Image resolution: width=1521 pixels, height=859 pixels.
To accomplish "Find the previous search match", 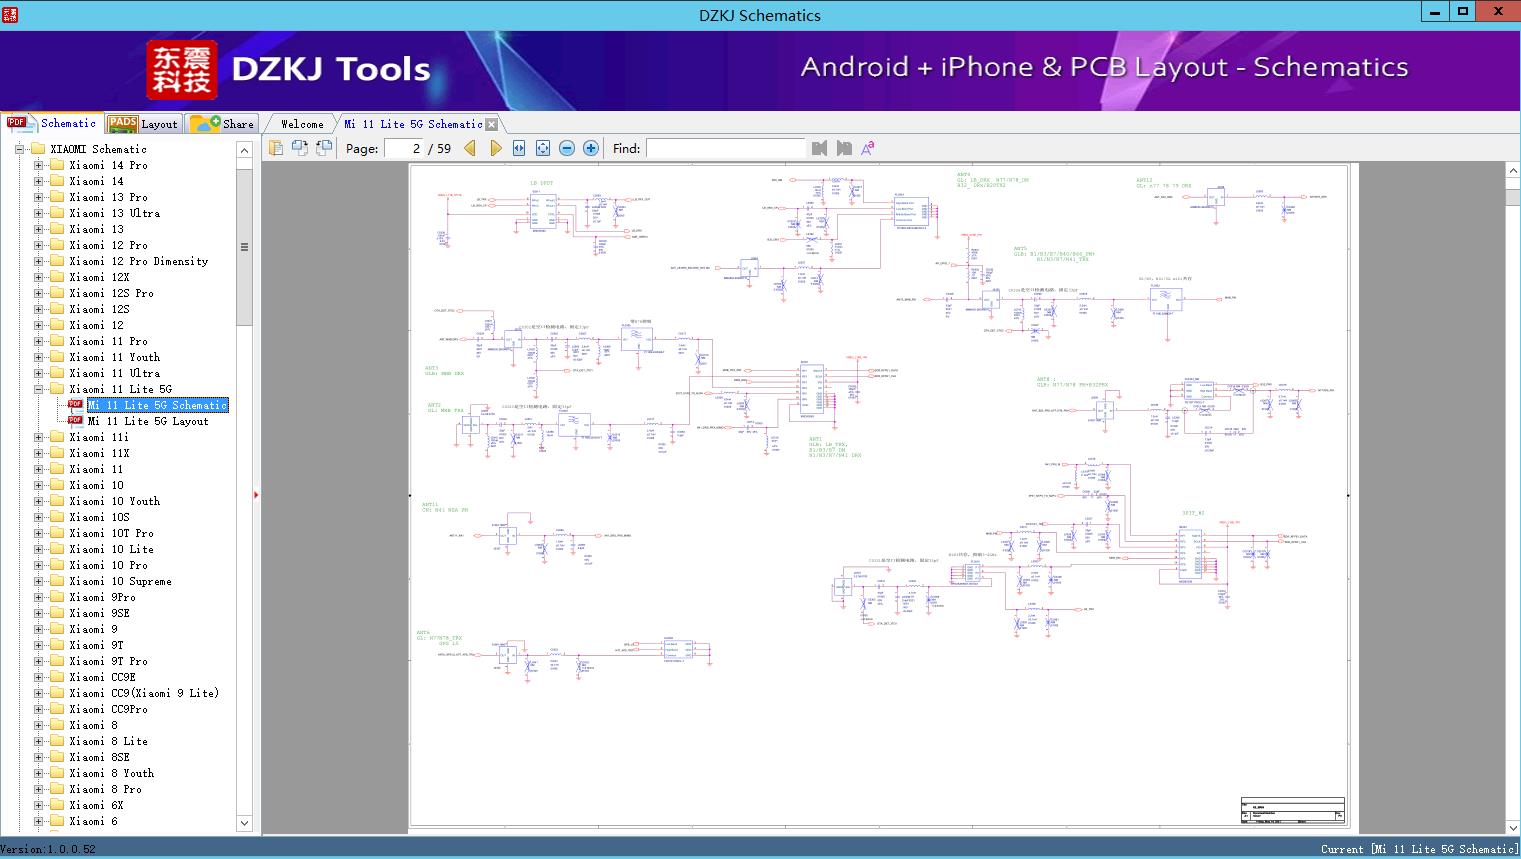I will (x=820, y=148).
